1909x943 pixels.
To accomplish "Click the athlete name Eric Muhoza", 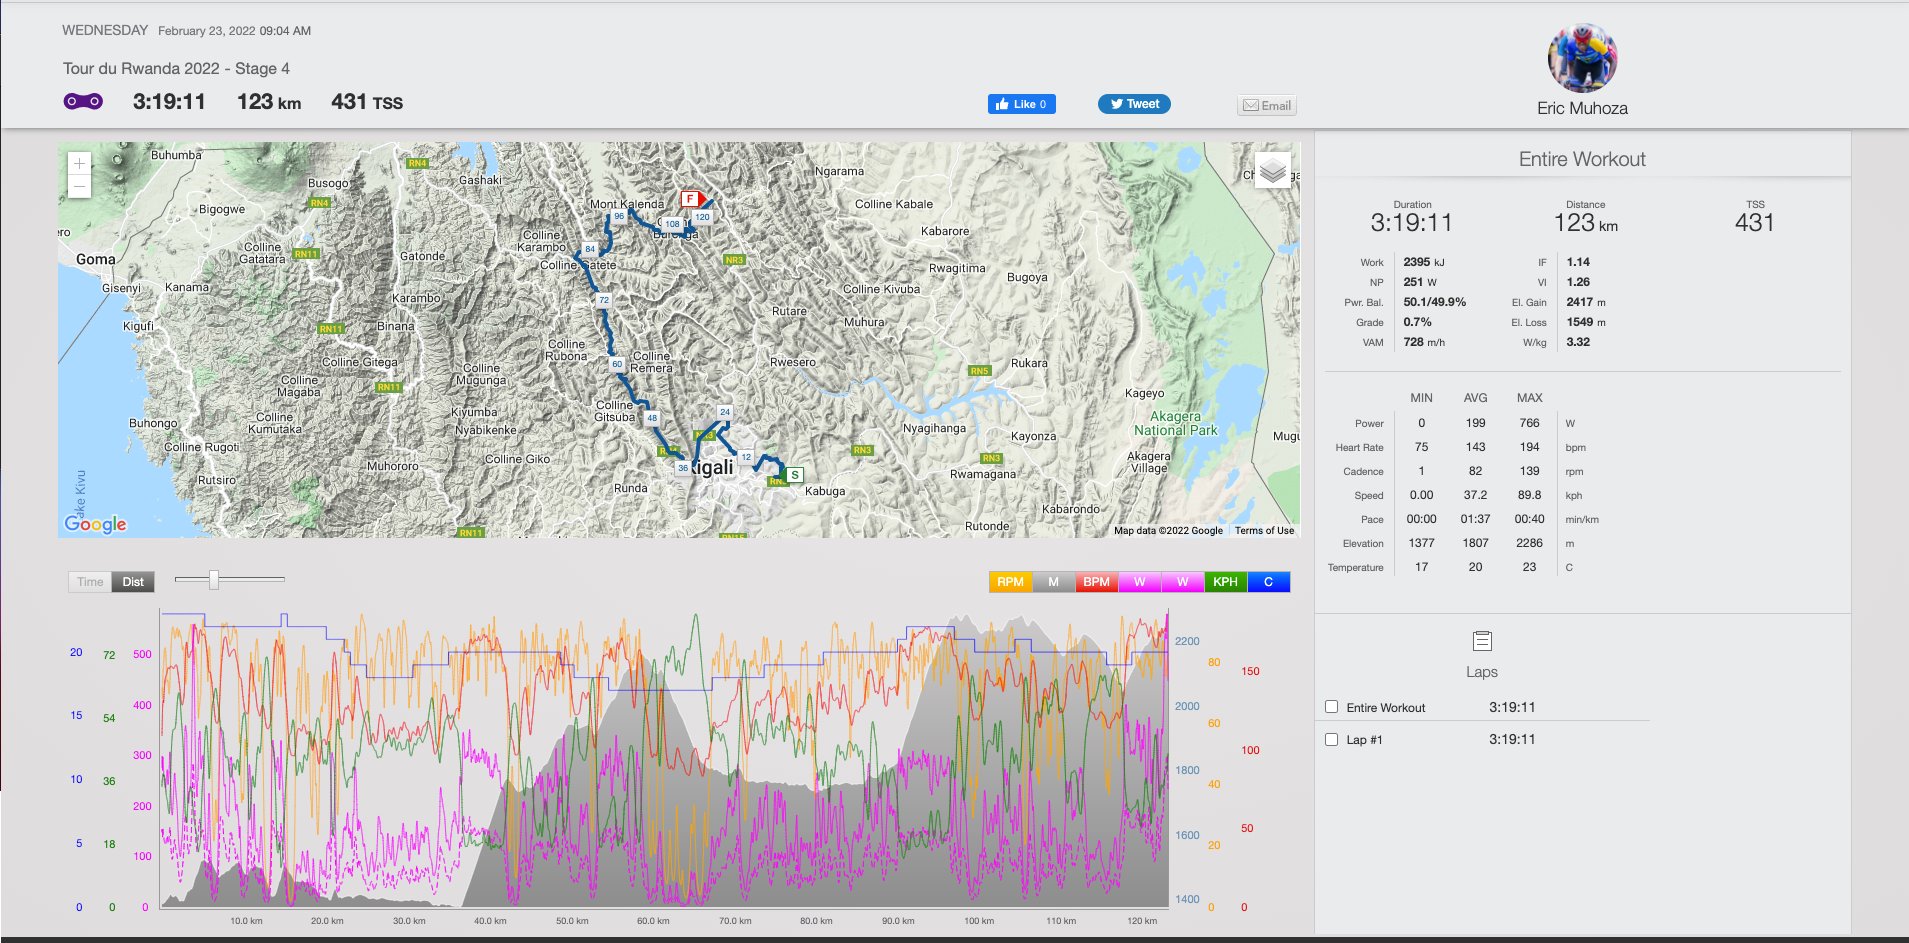I will (1582, 108).
